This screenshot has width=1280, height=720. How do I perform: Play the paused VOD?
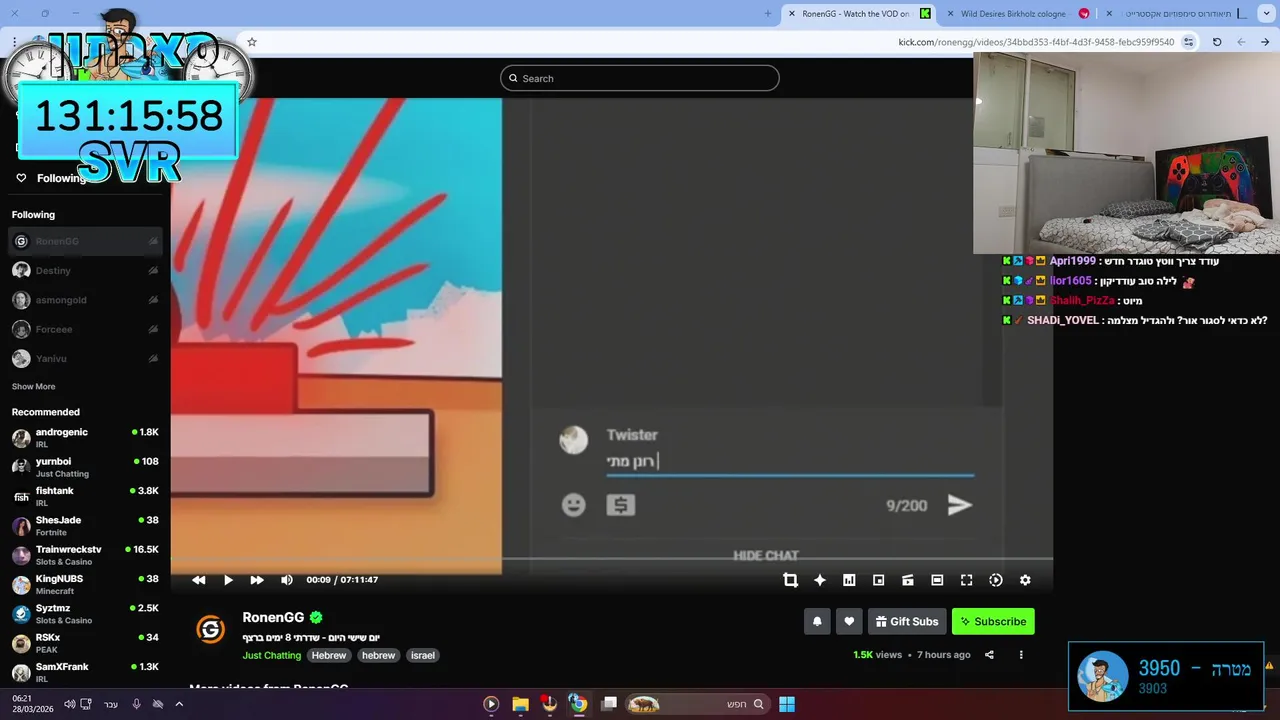click(228, 580)
